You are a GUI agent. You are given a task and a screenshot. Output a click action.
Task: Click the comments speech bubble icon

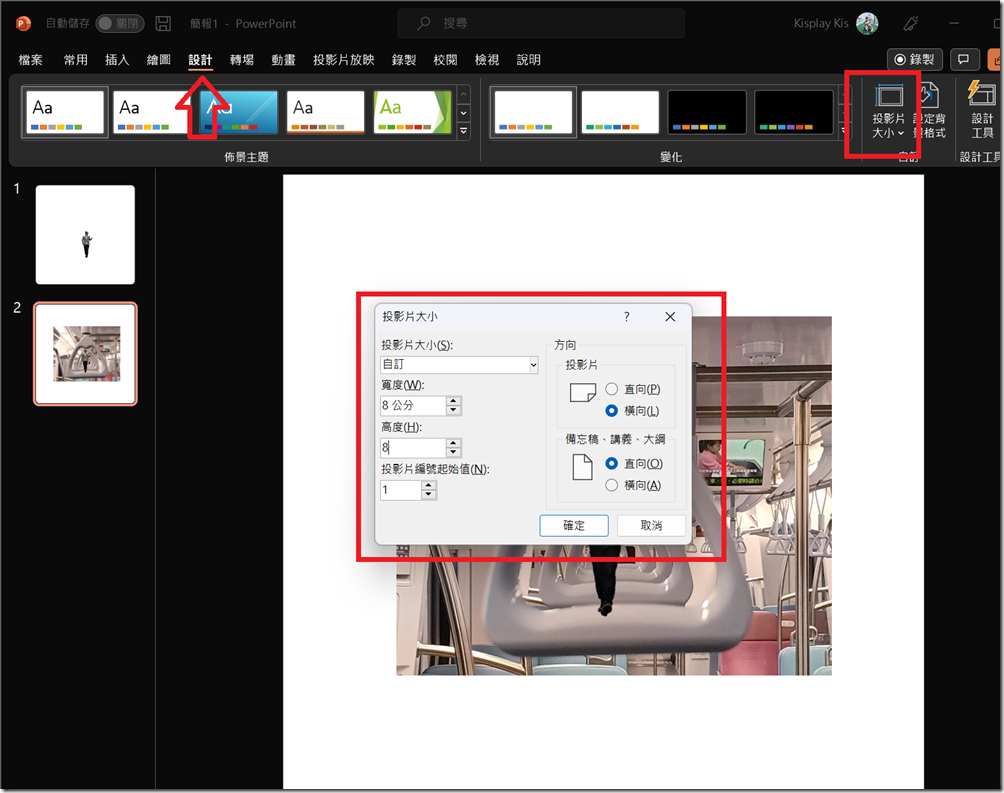coord(964,59)
